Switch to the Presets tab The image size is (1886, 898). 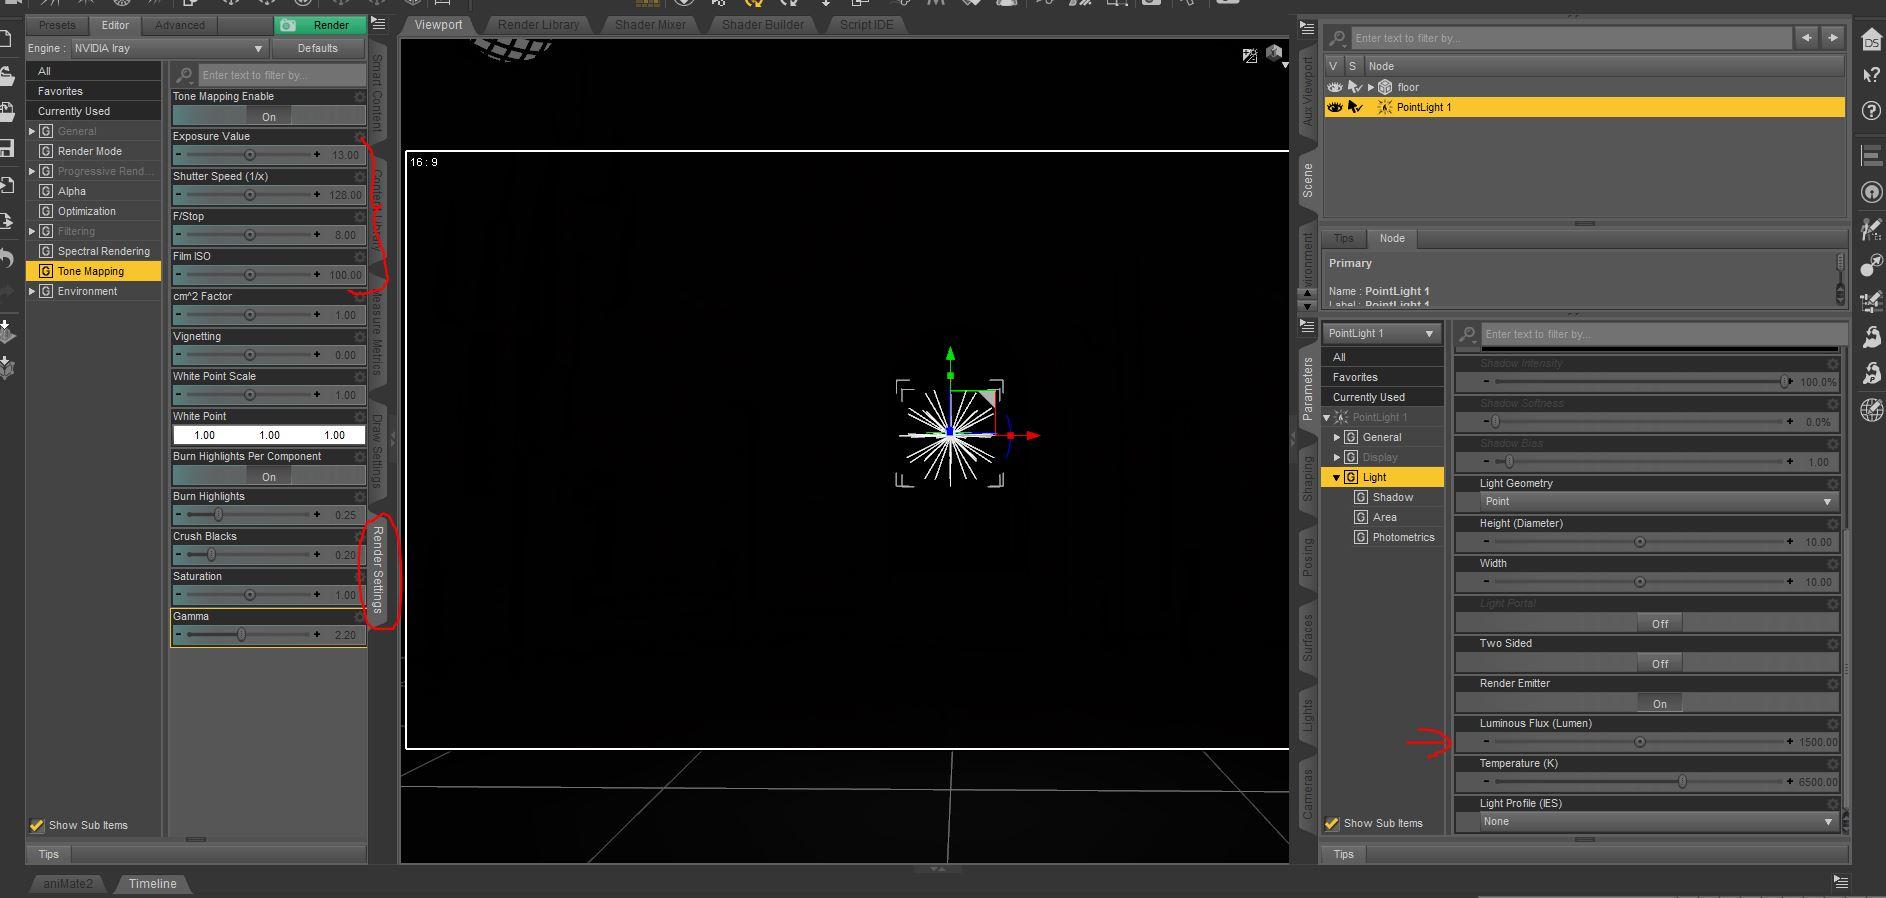57,25
